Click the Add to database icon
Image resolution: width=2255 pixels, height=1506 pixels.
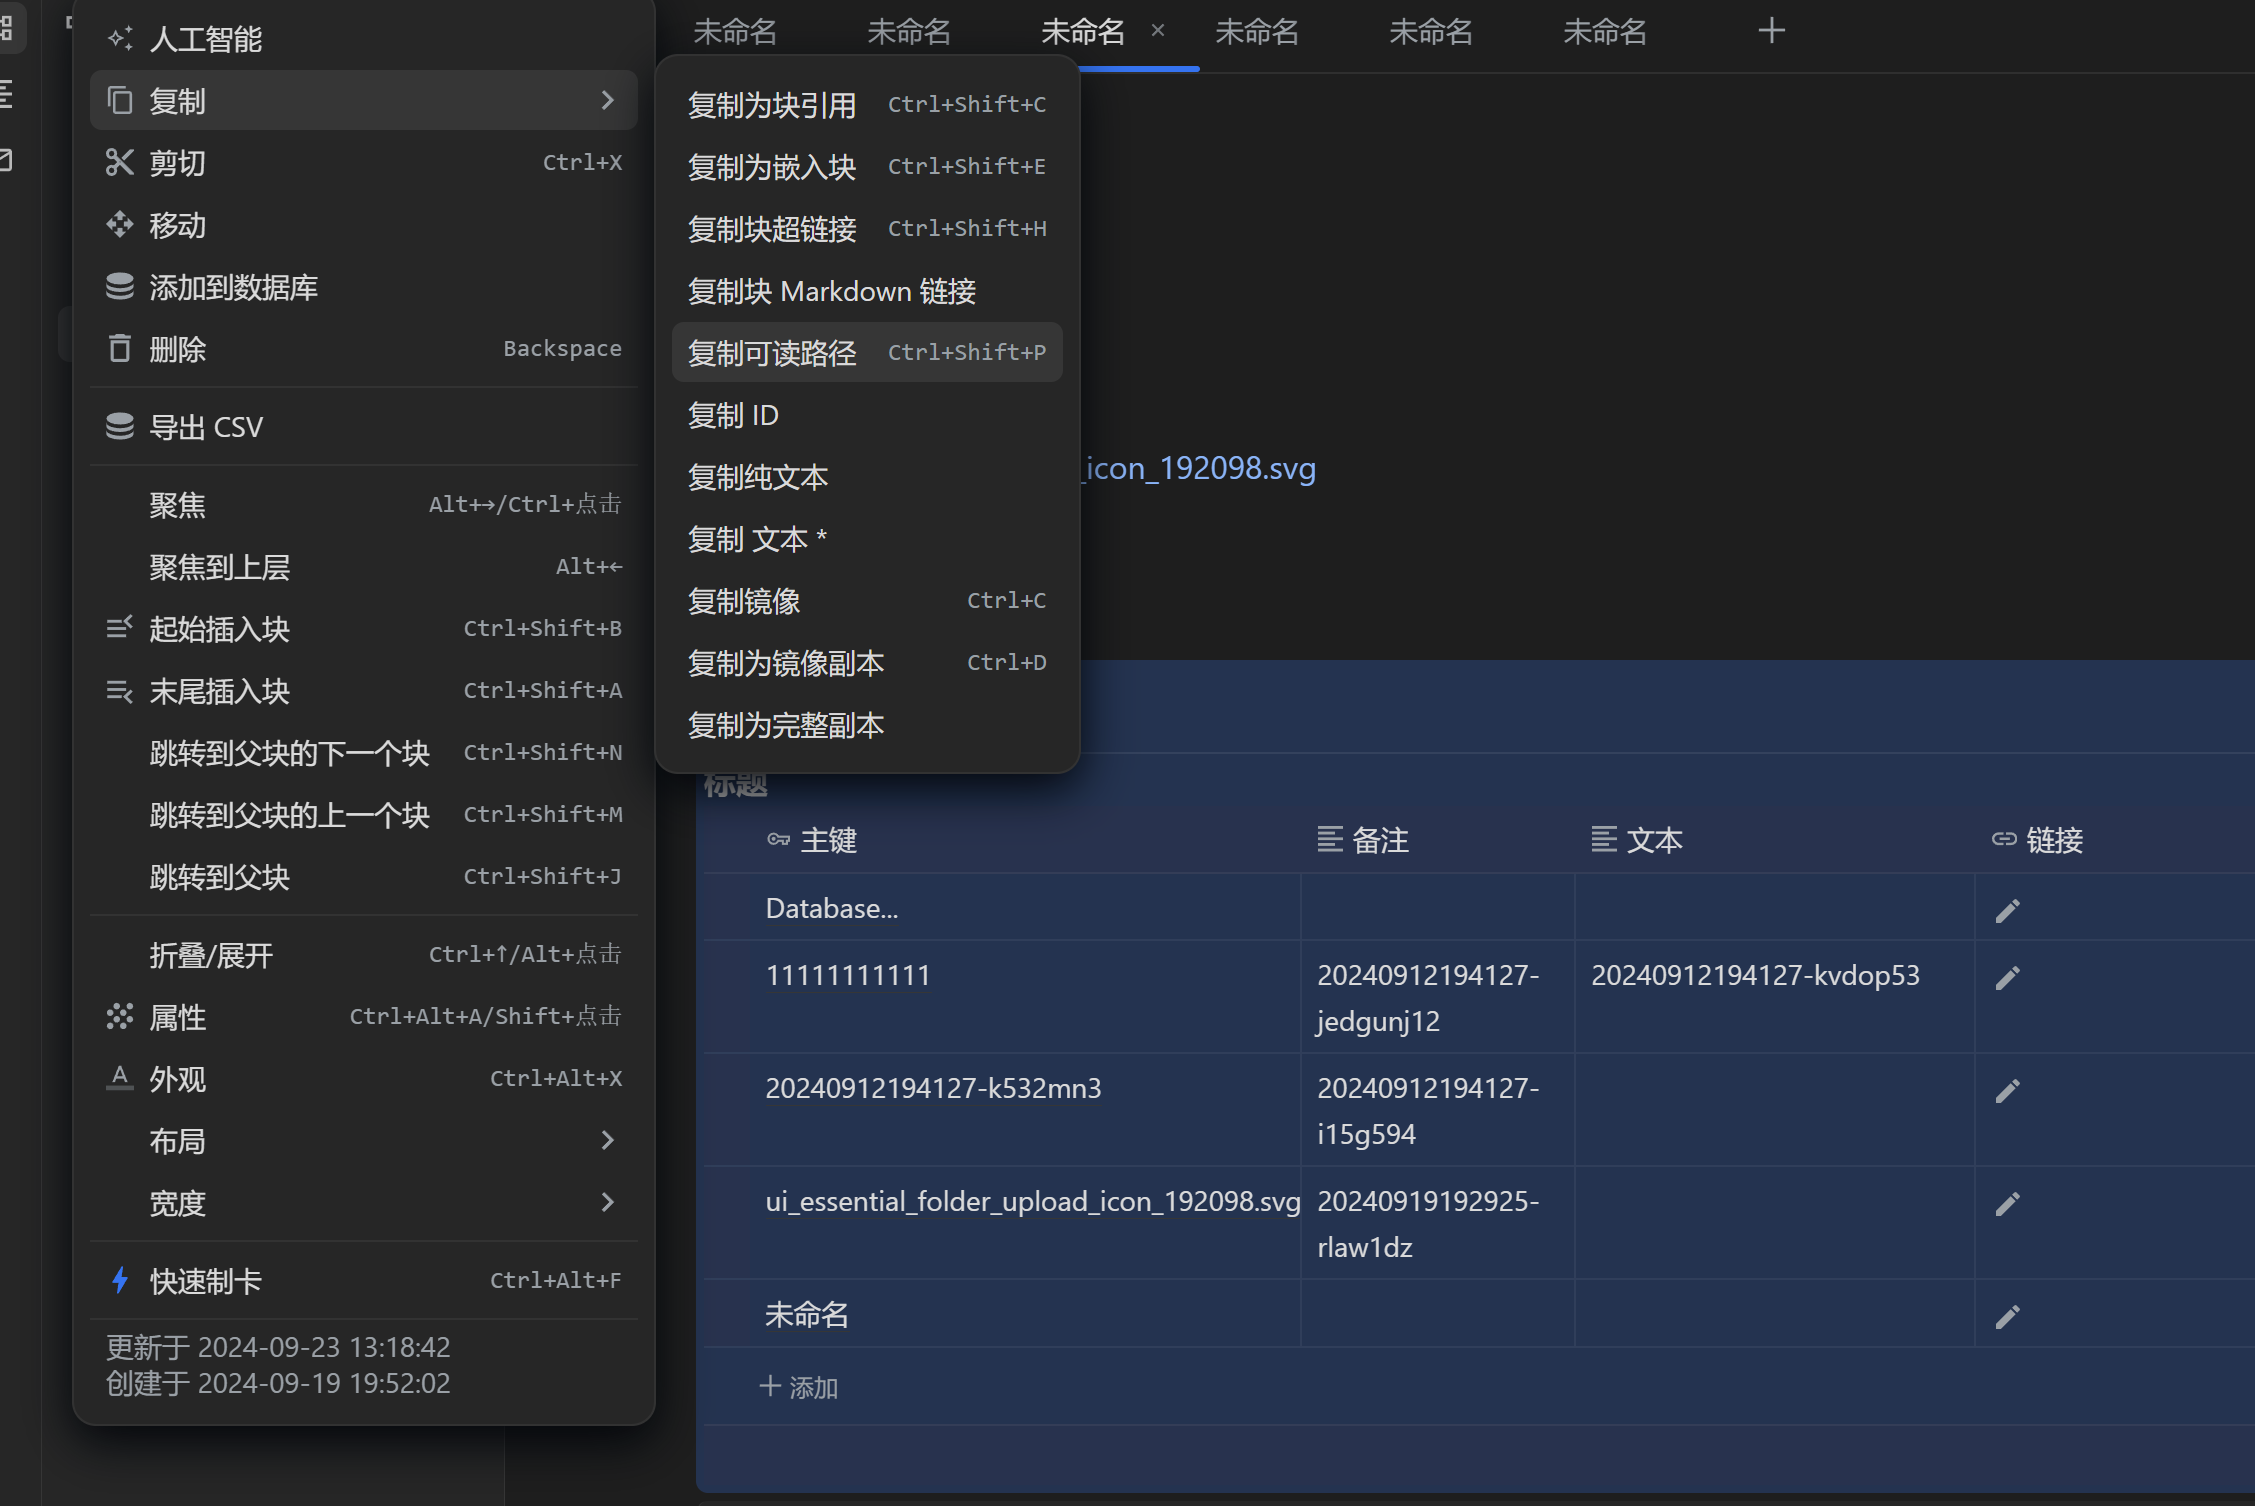[120, 287]
